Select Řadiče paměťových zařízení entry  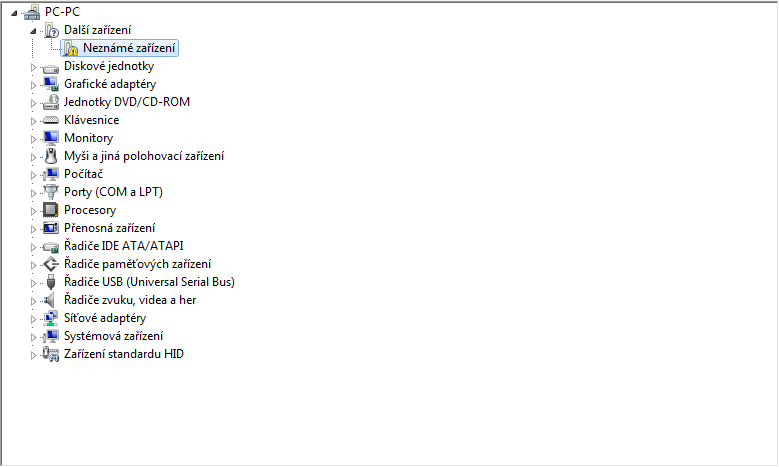click(x=138, y=264)
